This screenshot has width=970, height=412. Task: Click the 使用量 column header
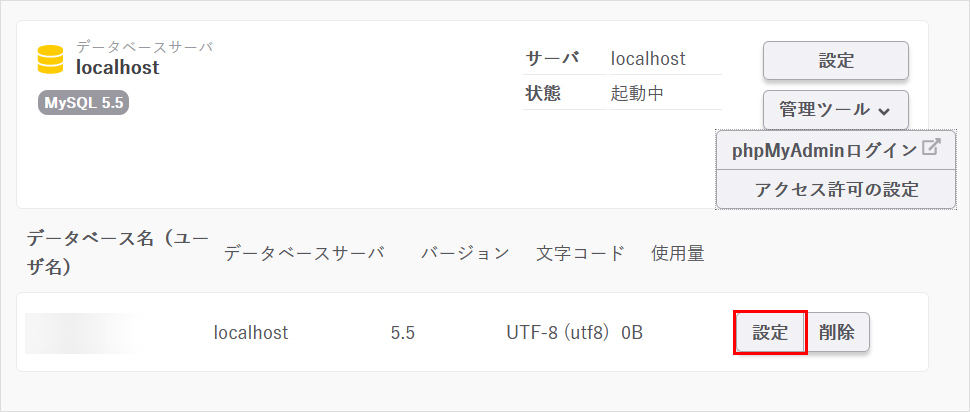point(677,254)
